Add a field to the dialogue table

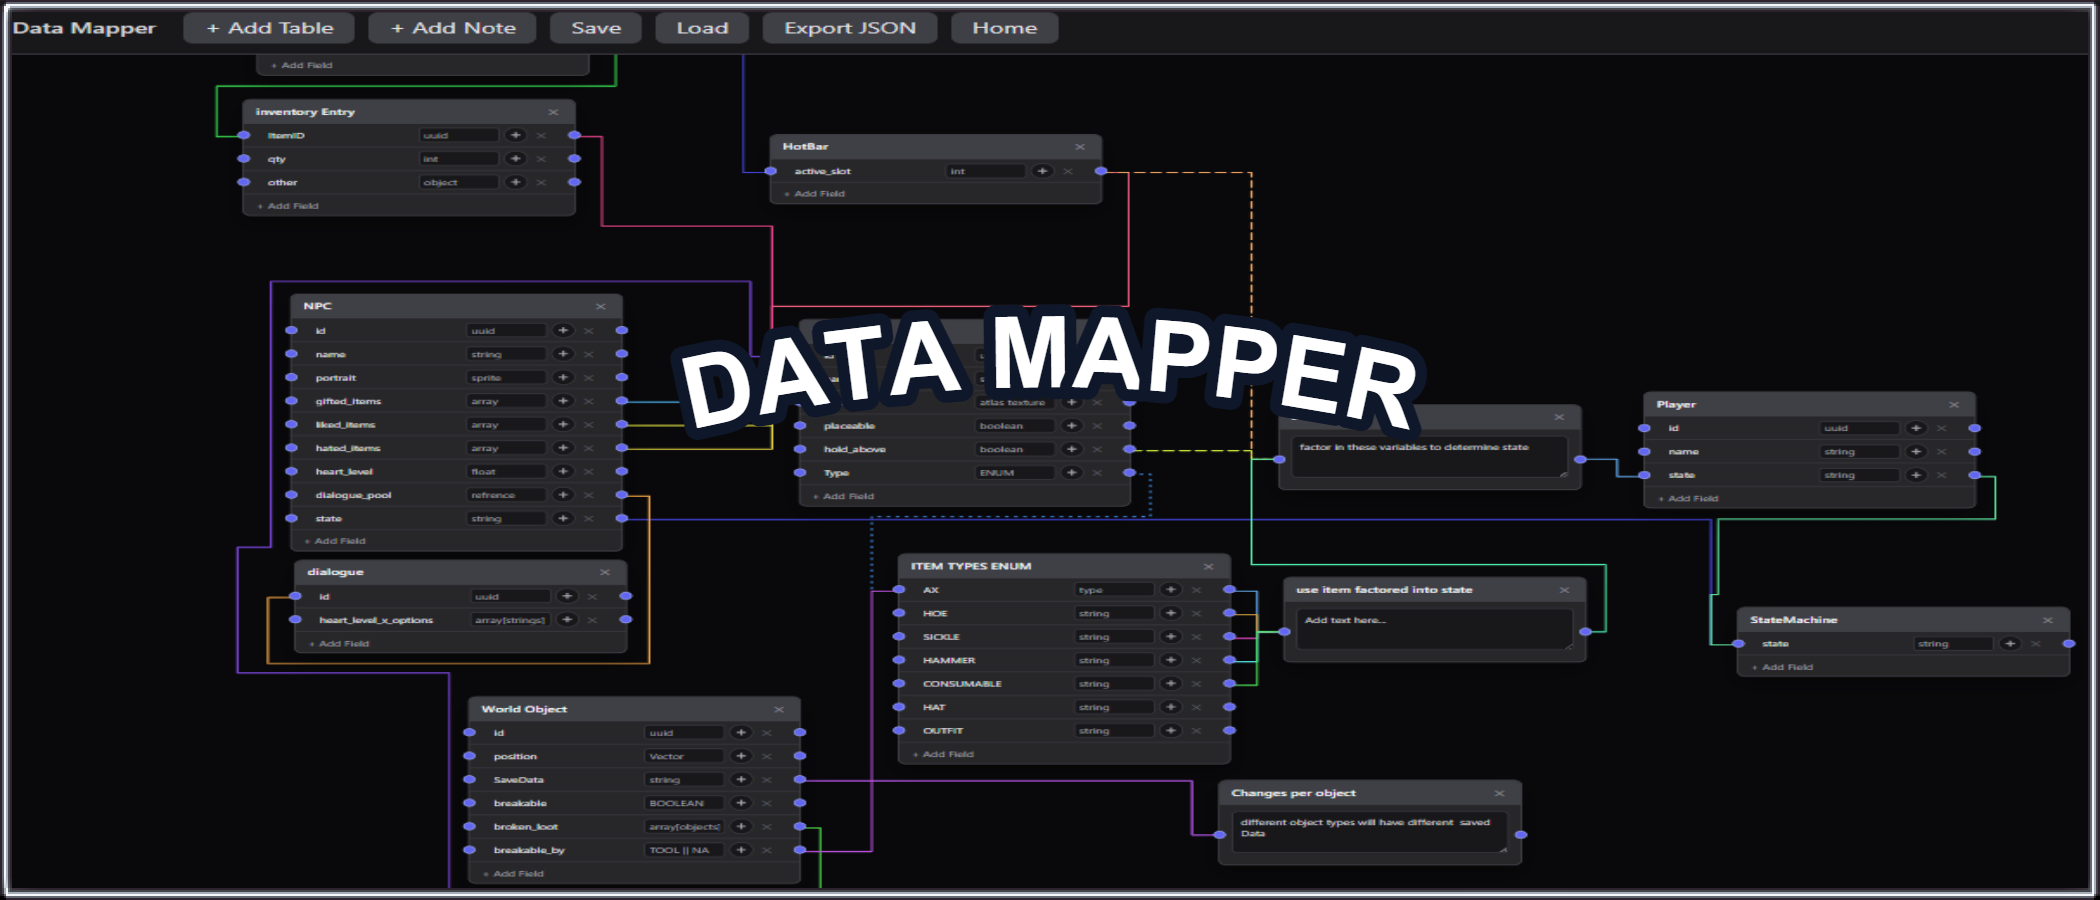point(340,644)
